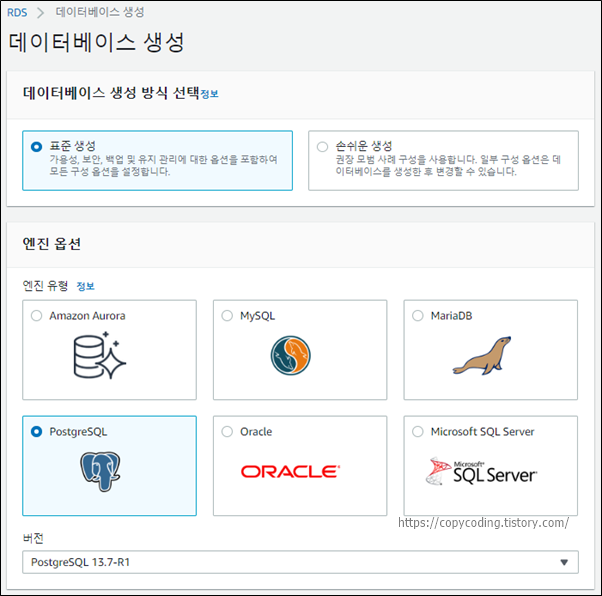Click the MariaDB seal logo
The image size is (602, 596).
[x=481, y=356]
